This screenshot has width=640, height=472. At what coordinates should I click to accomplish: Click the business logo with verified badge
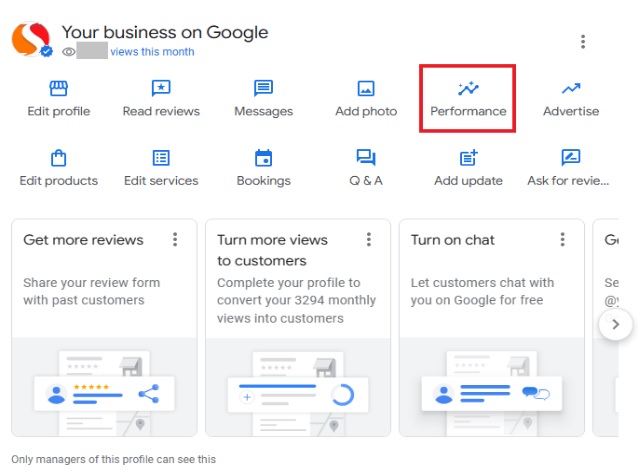(x=32, y=40)
